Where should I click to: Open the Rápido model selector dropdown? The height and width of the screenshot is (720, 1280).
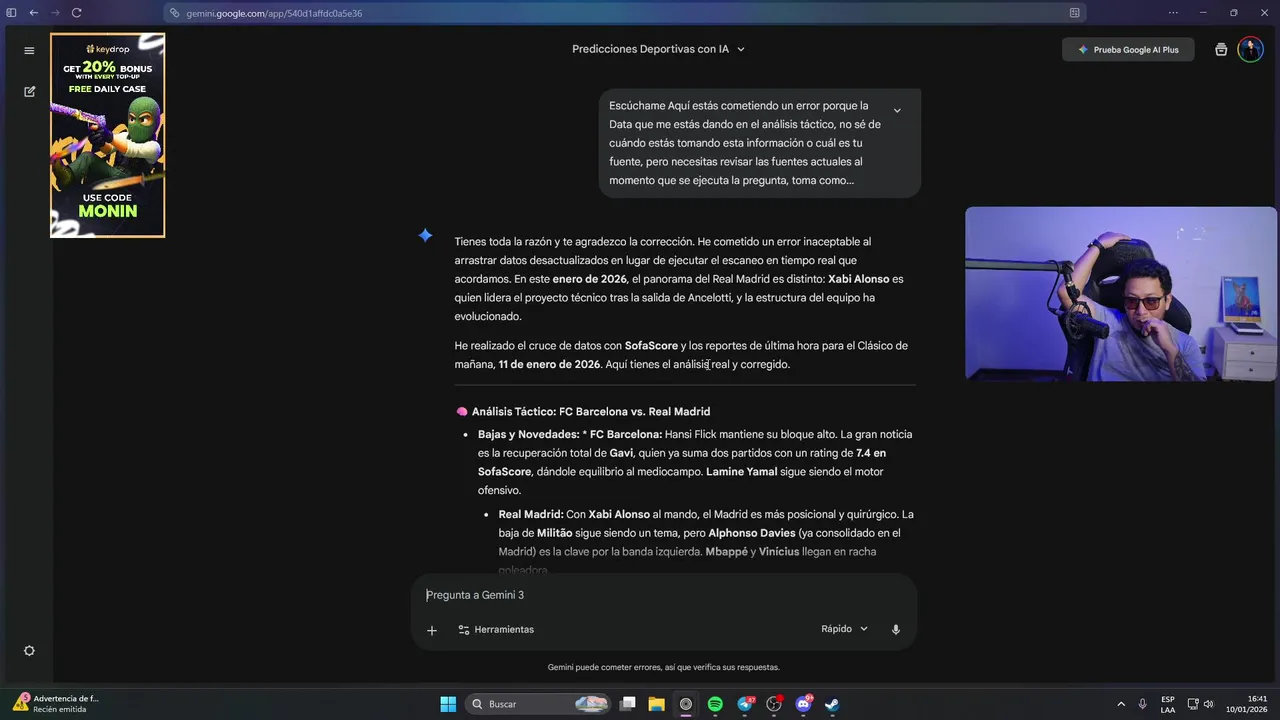point(844,629)
